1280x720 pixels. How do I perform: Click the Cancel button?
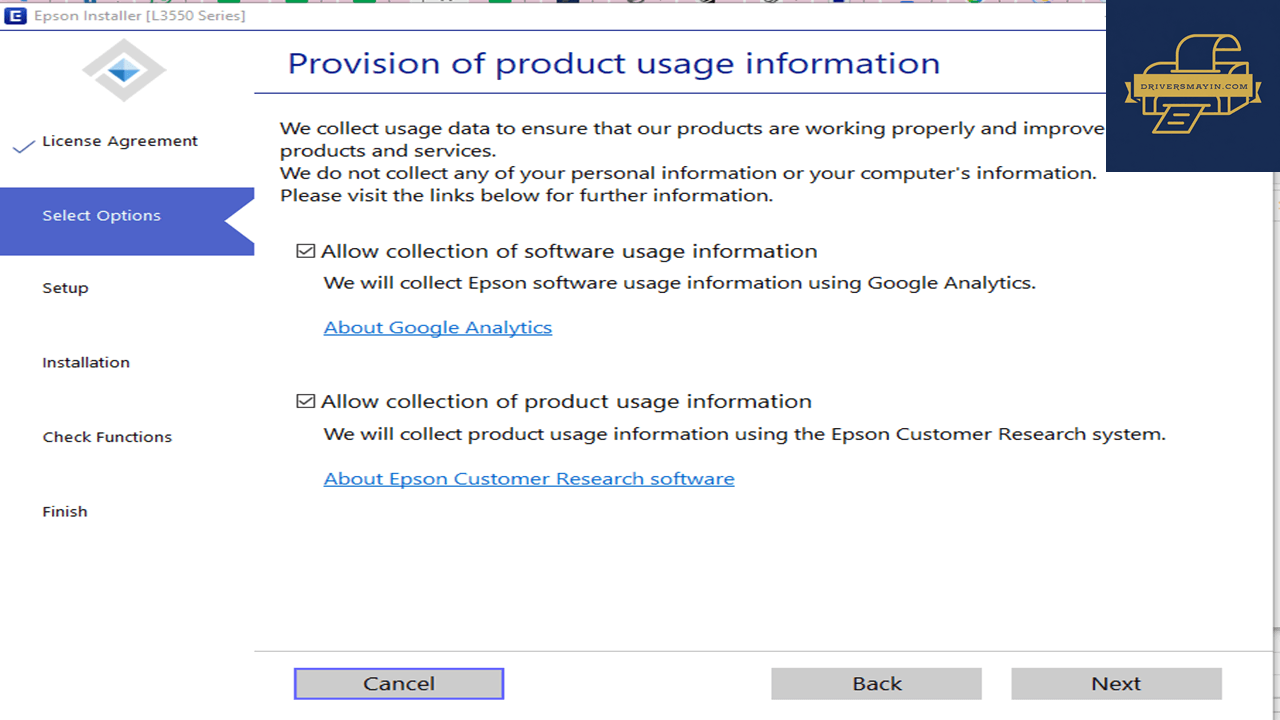point(399,684)
